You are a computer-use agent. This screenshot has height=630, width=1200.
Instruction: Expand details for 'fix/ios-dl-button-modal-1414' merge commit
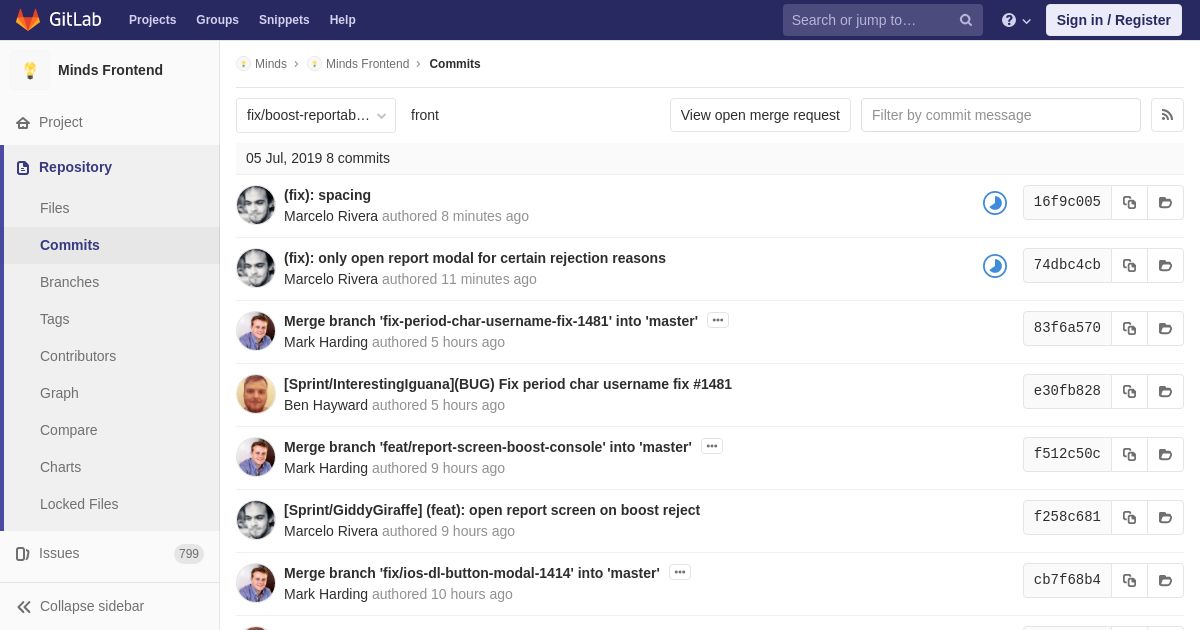pos(680,572)
